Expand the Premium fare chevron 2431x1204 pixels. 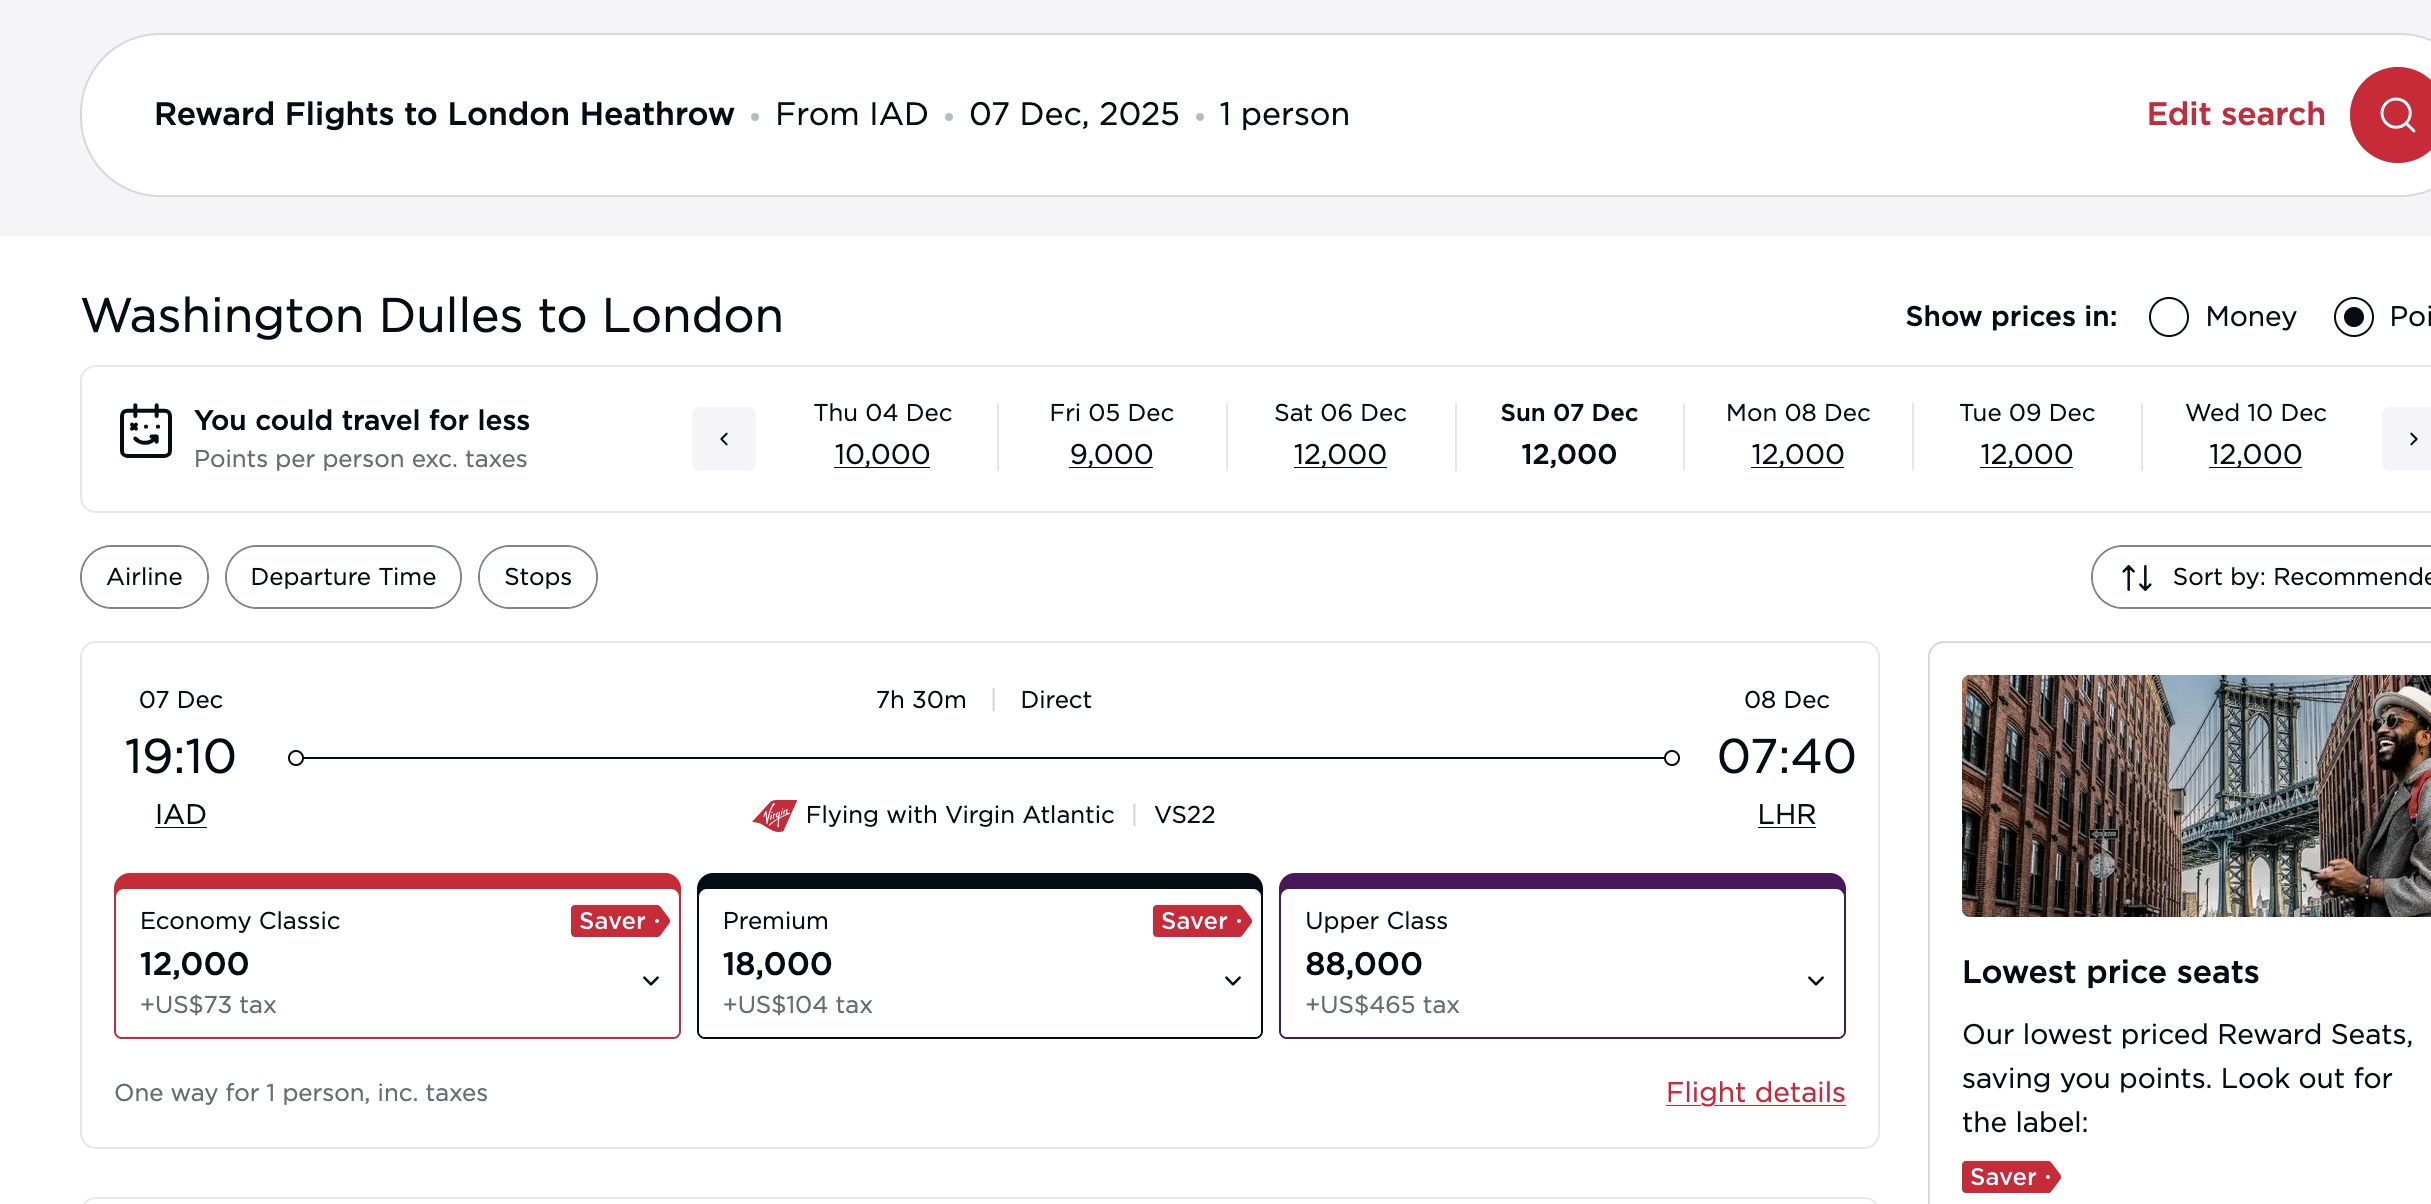(x=1233, y=981)
